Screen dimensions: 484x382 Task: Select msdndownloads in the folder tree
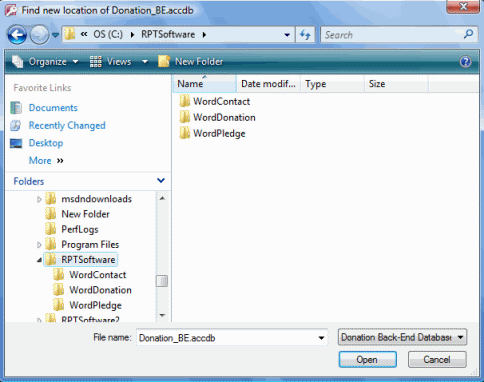click(96, 199)
